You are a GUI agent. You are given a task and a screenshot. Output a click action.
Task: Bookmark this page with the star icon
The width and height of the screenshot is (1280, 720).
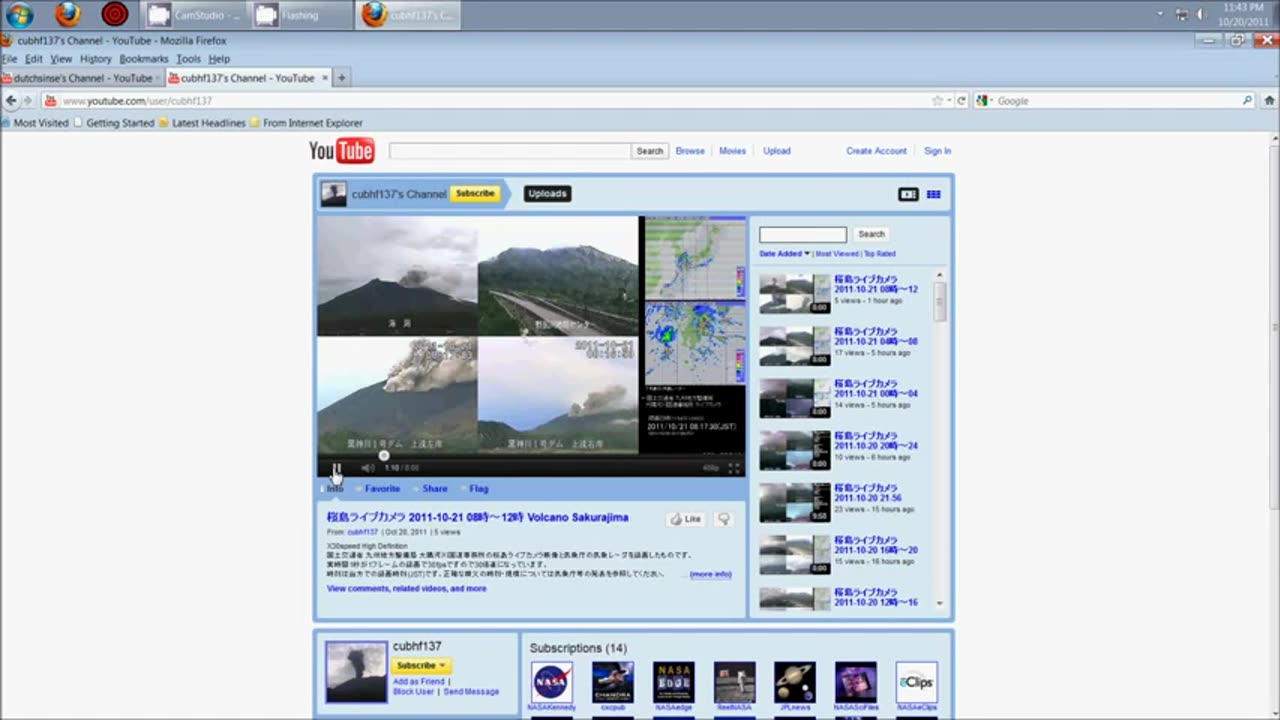937,101
